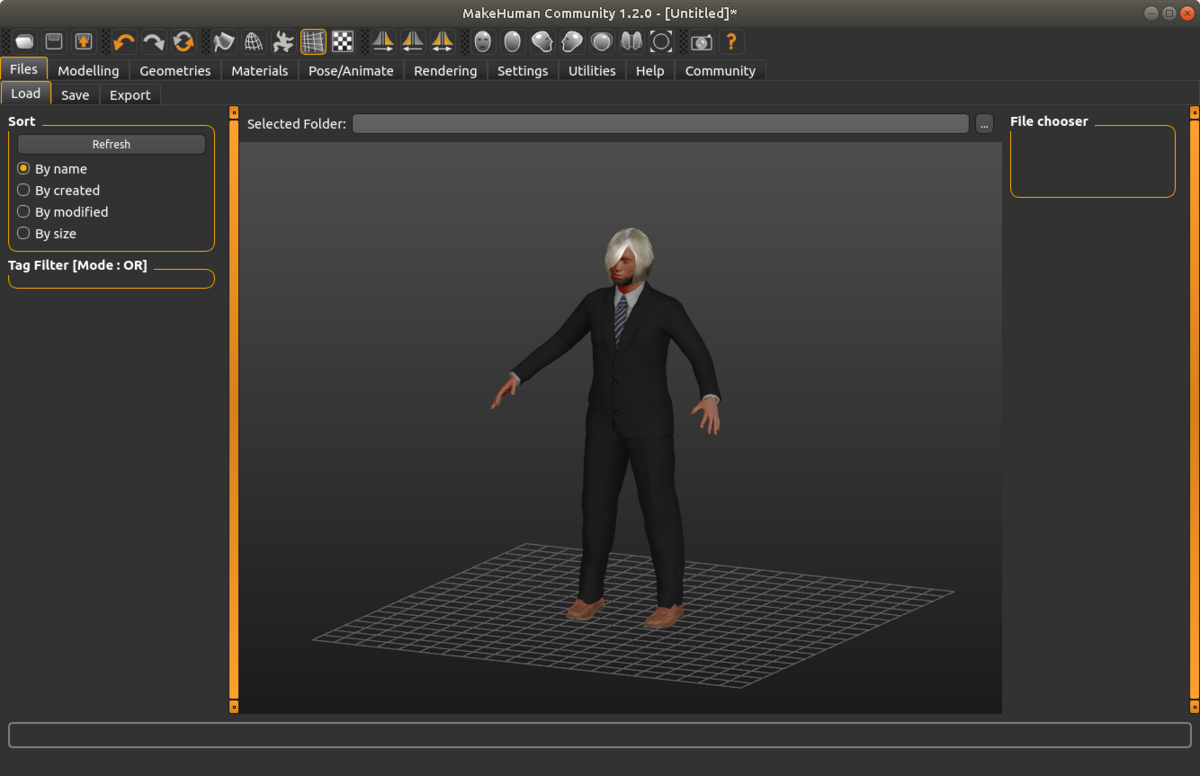This screenshot has height=776, width=1200.
Task: Select the By name sort option
Action: click(24, 169)
